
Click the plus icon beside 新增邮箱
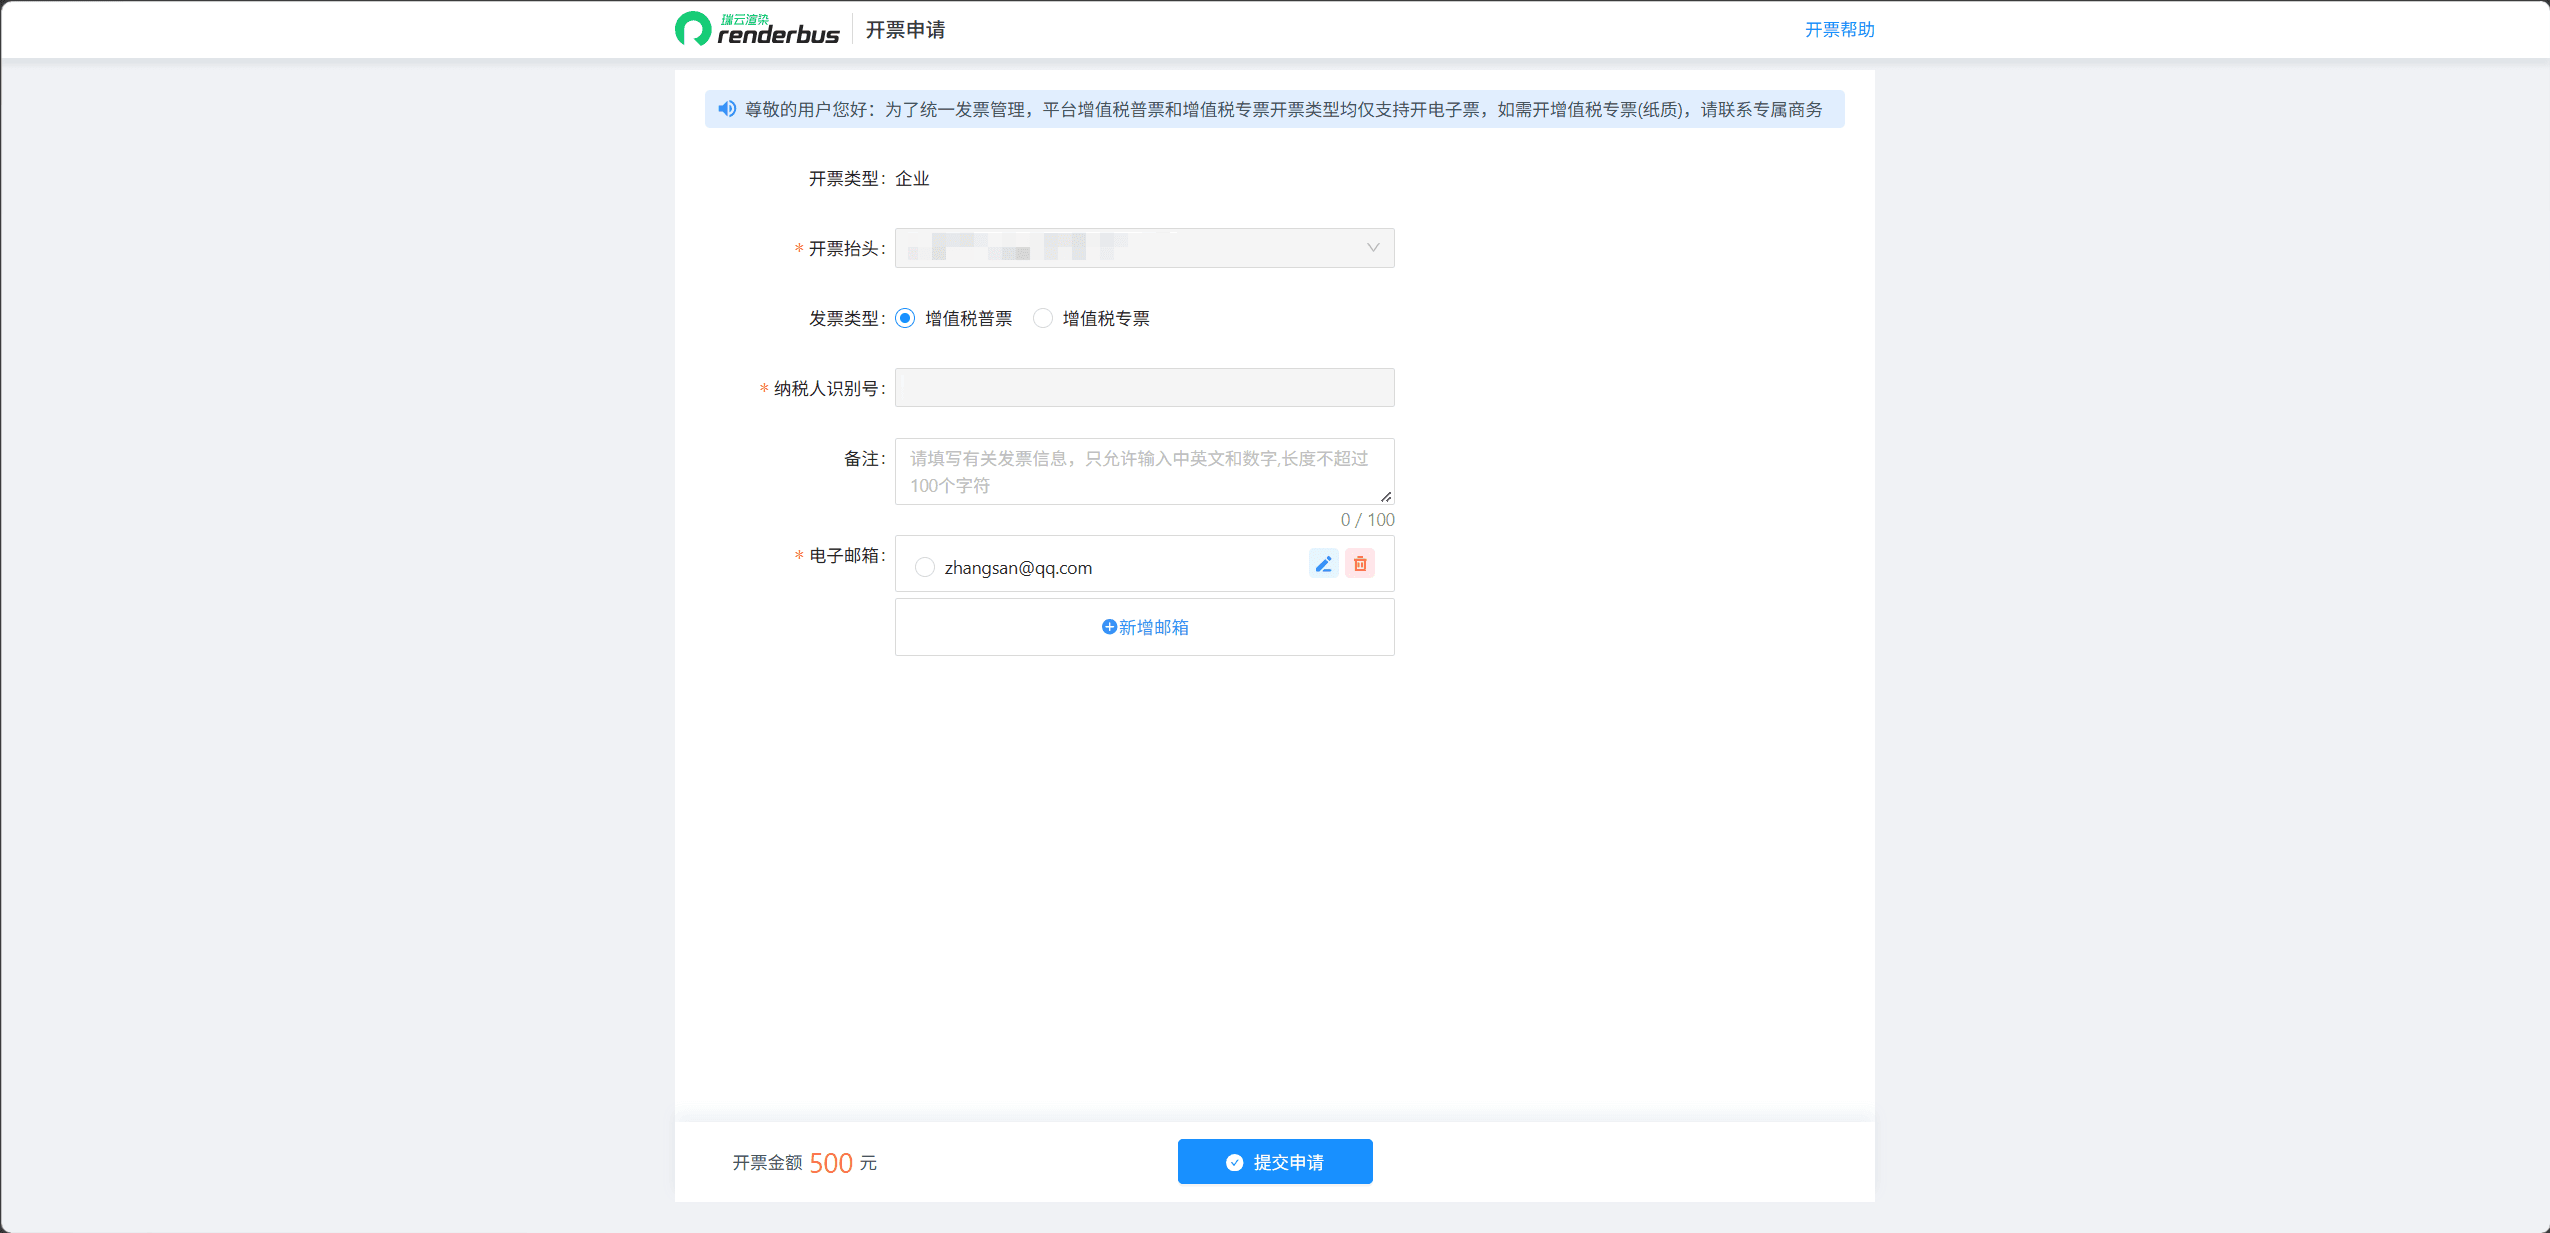(1109, 627)
